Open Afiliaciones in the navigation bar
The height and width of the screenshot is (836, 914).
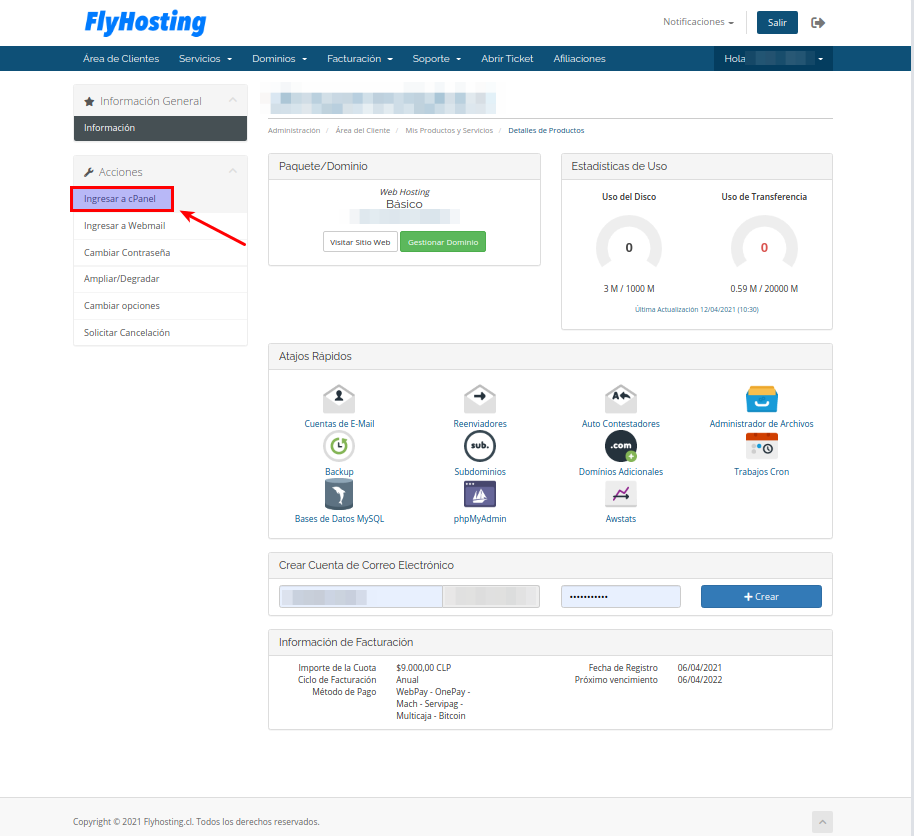click(579, 58)
